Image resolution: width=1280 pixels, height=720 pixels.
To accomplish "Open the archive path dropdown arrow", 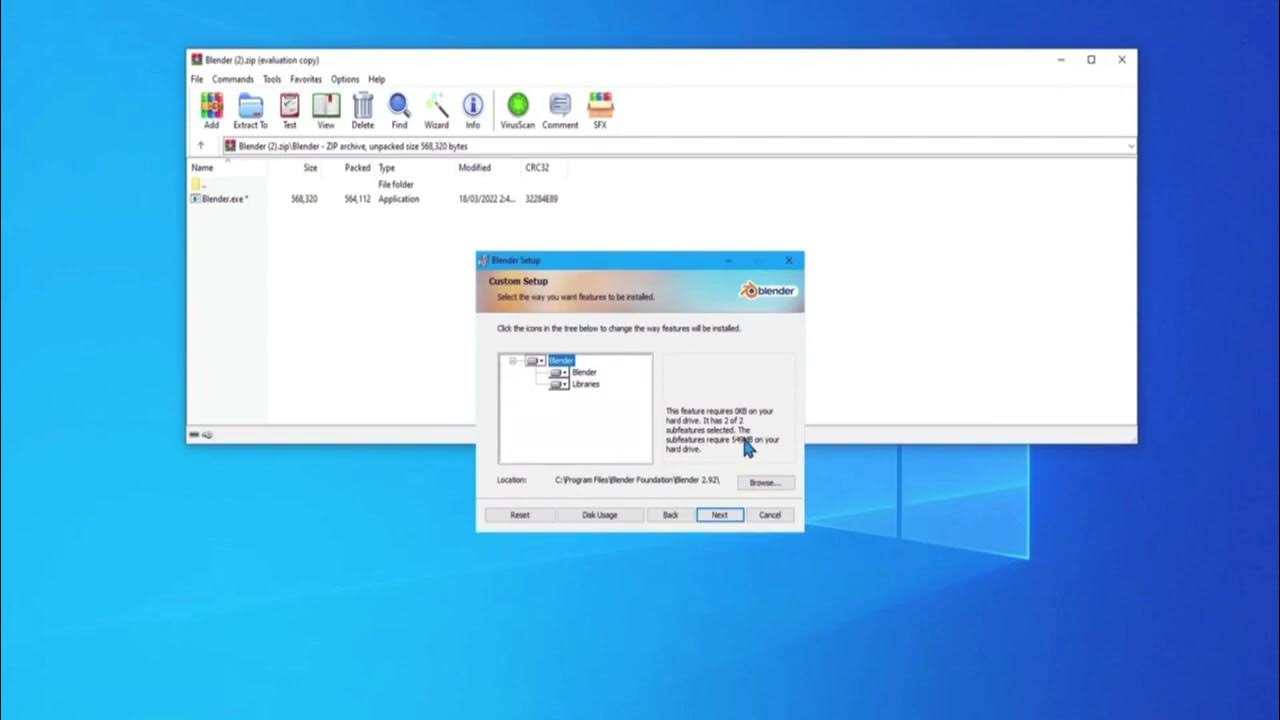I will pyautogui.click(x=1131, y=146).
